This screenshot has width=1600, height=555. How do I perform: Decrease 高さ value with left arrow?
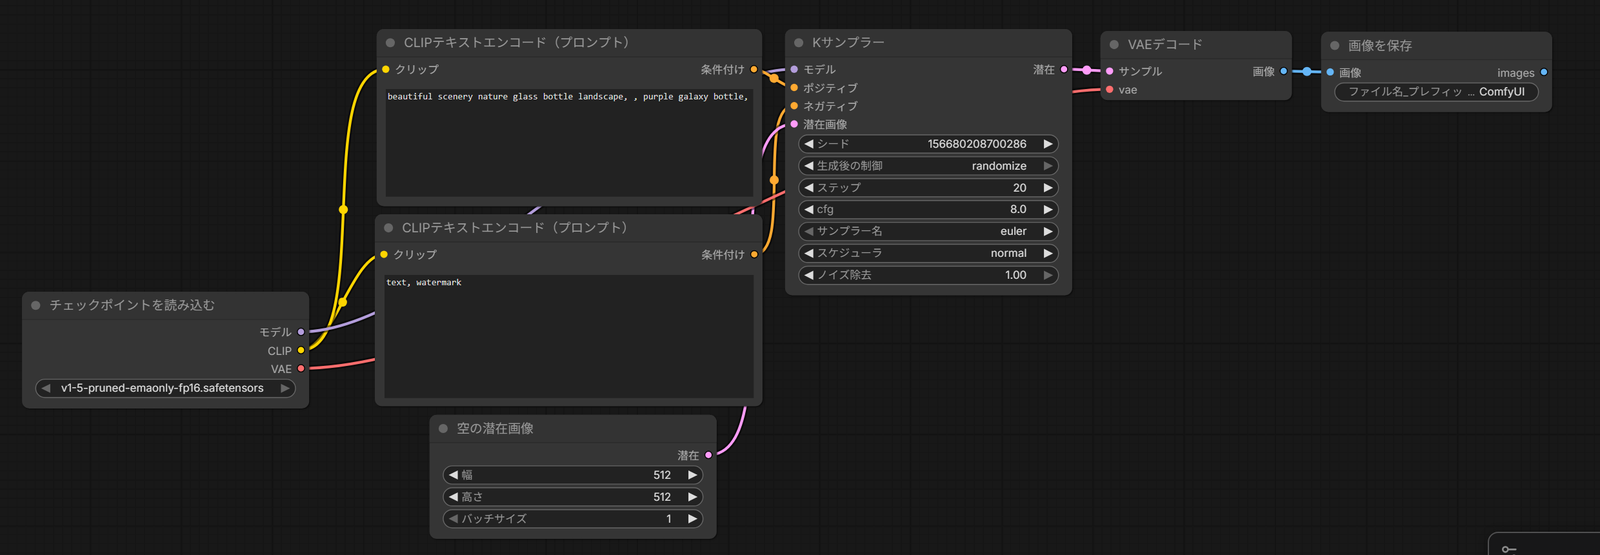click(454, 497)
